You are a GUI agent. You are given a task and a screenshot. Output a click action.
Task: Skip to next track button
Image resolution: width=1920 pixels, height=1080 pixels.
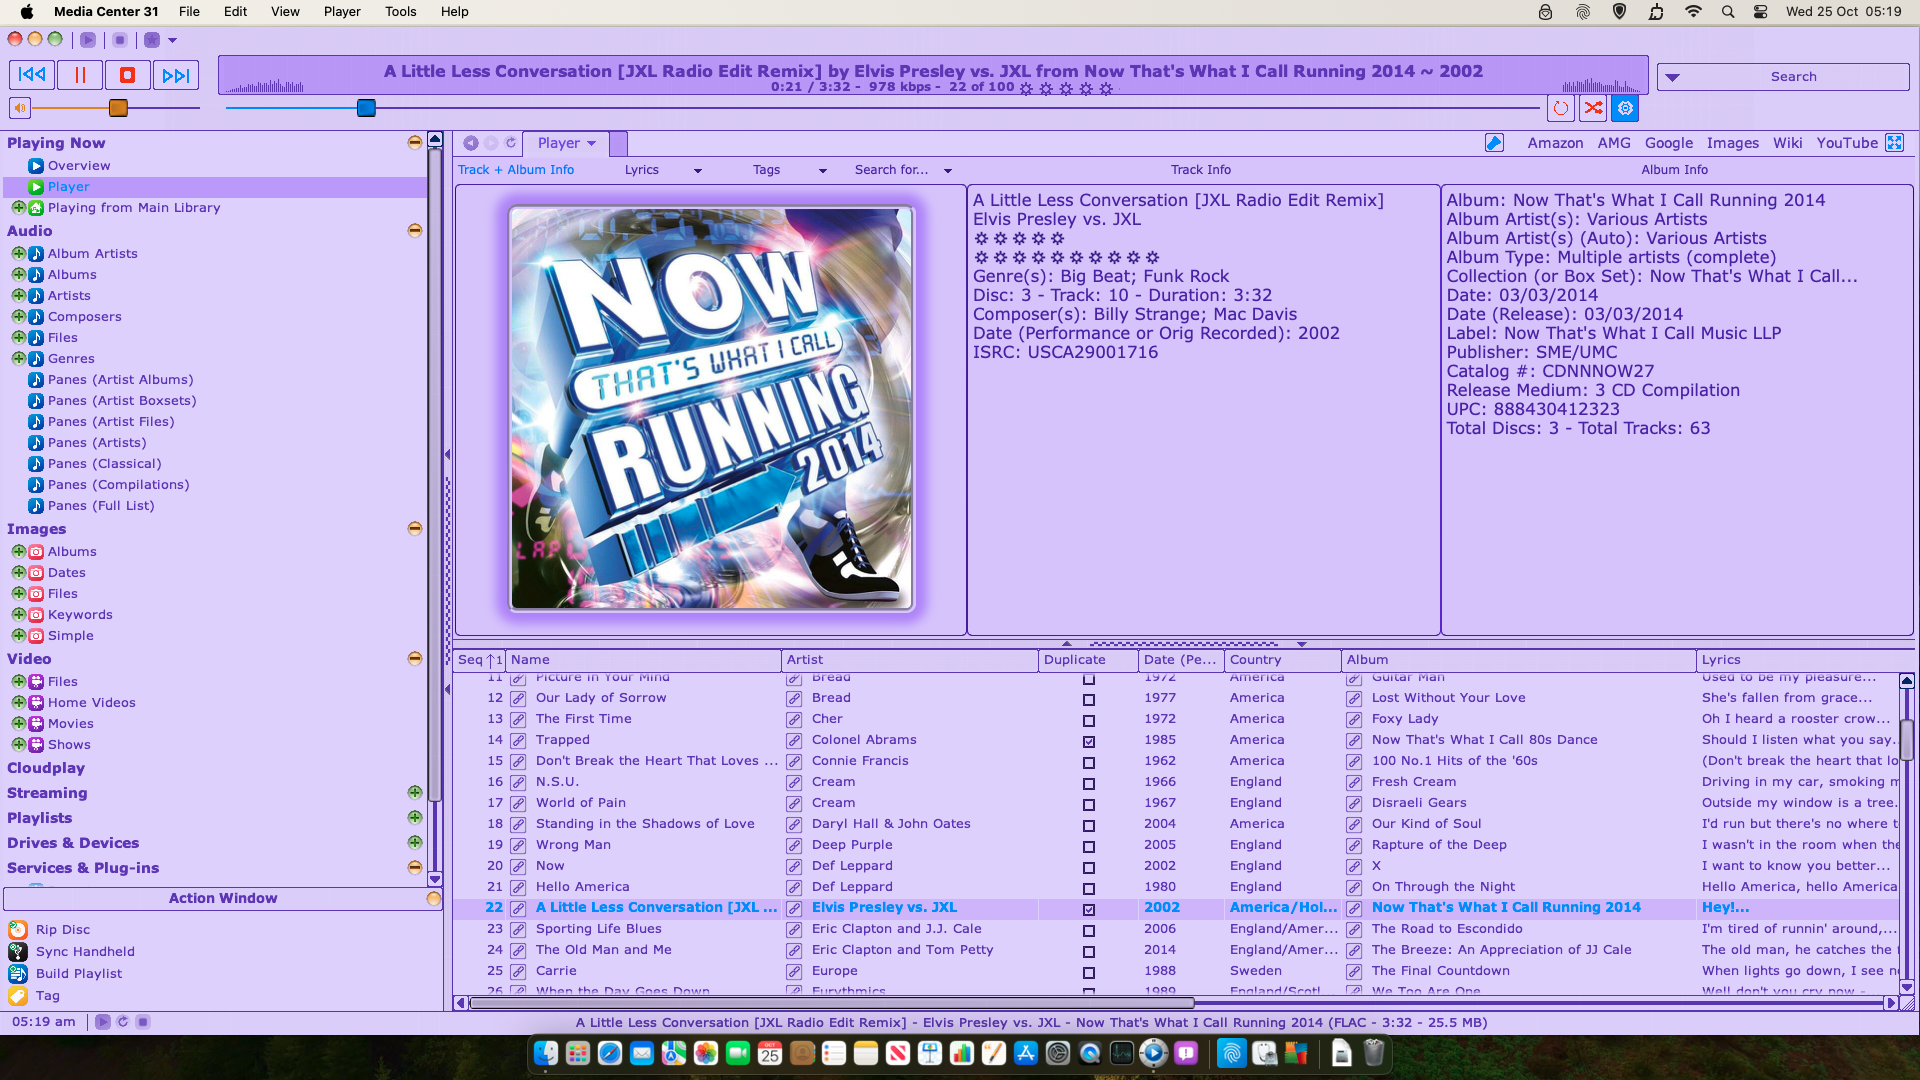(175, 75)
